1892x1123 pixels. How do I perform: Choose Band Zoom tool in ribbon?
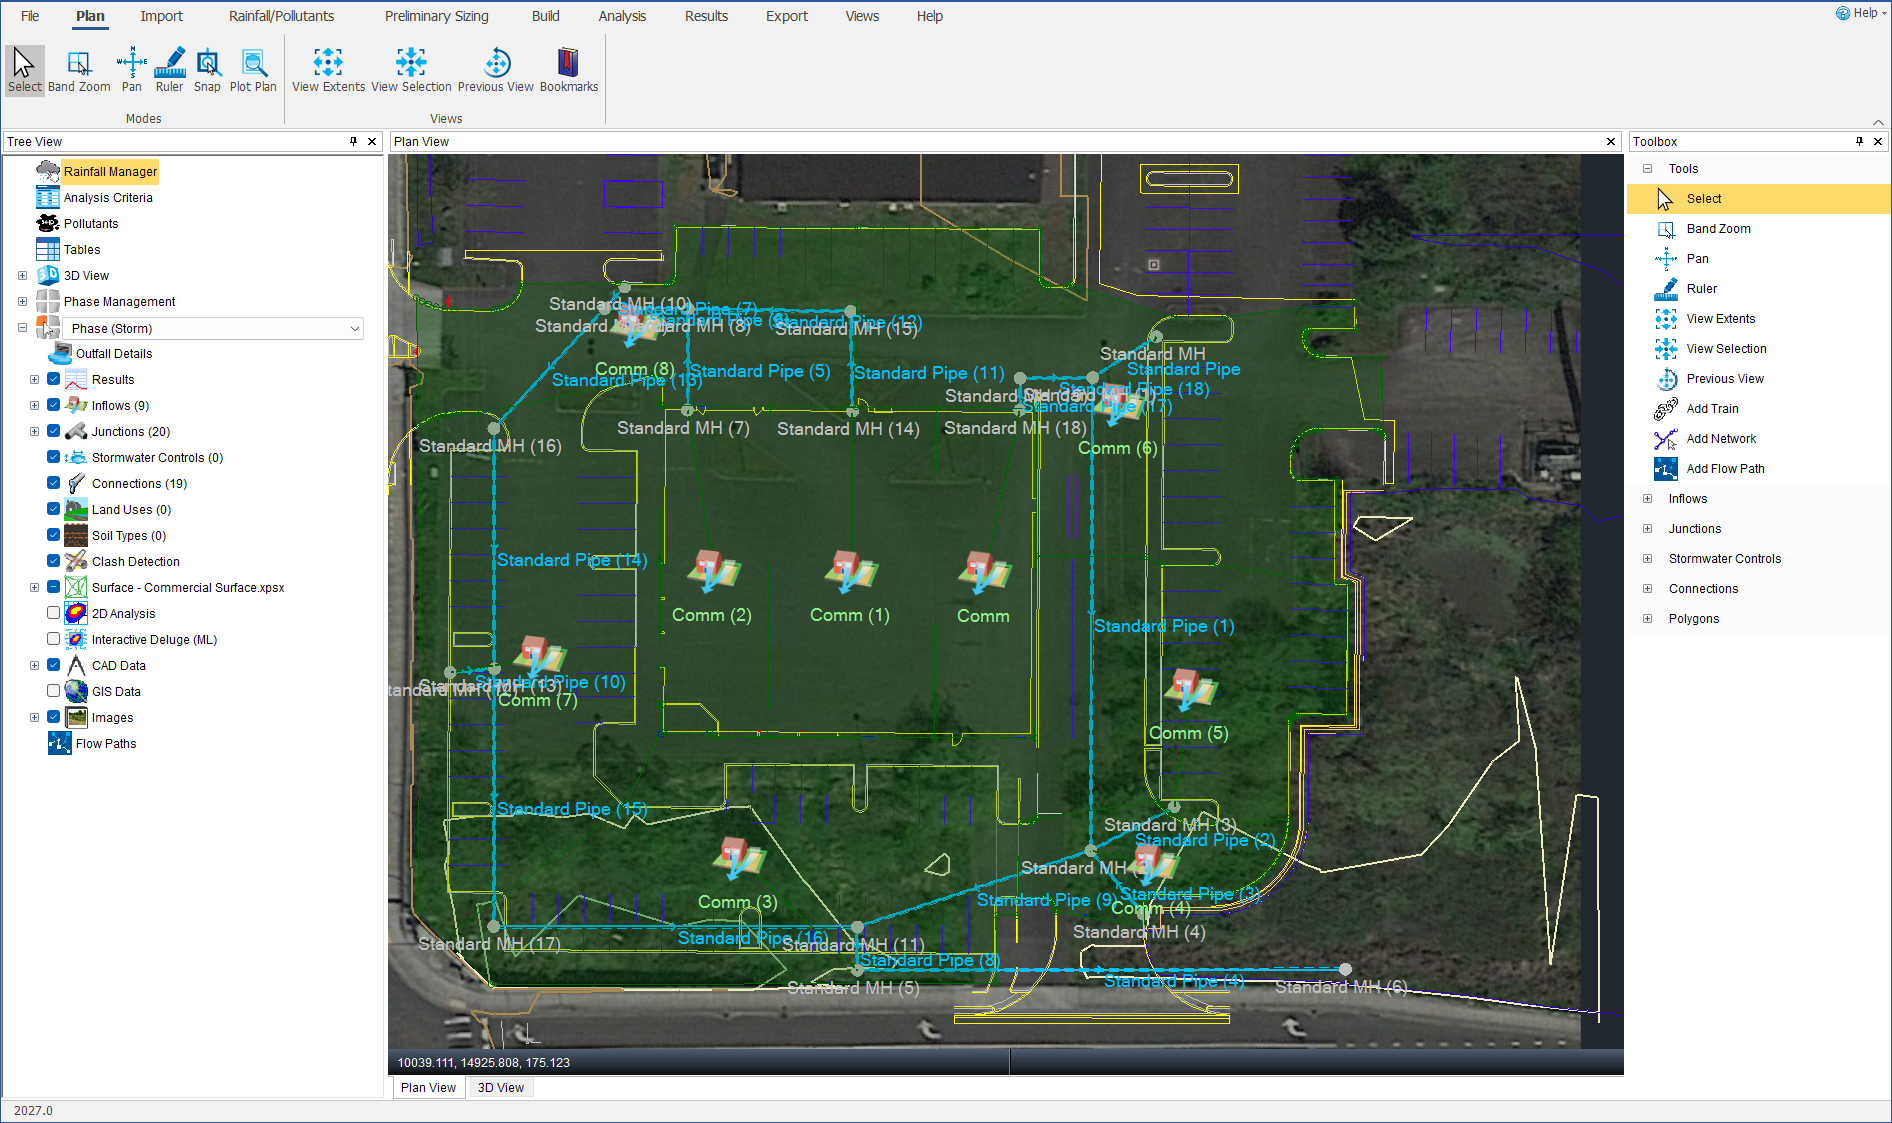[x=79, y=70]
